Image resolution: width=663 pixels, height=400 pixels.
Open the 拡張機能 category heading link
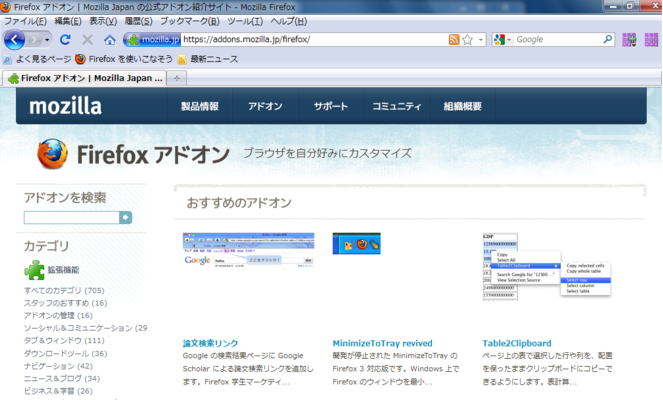coord(63,270)
